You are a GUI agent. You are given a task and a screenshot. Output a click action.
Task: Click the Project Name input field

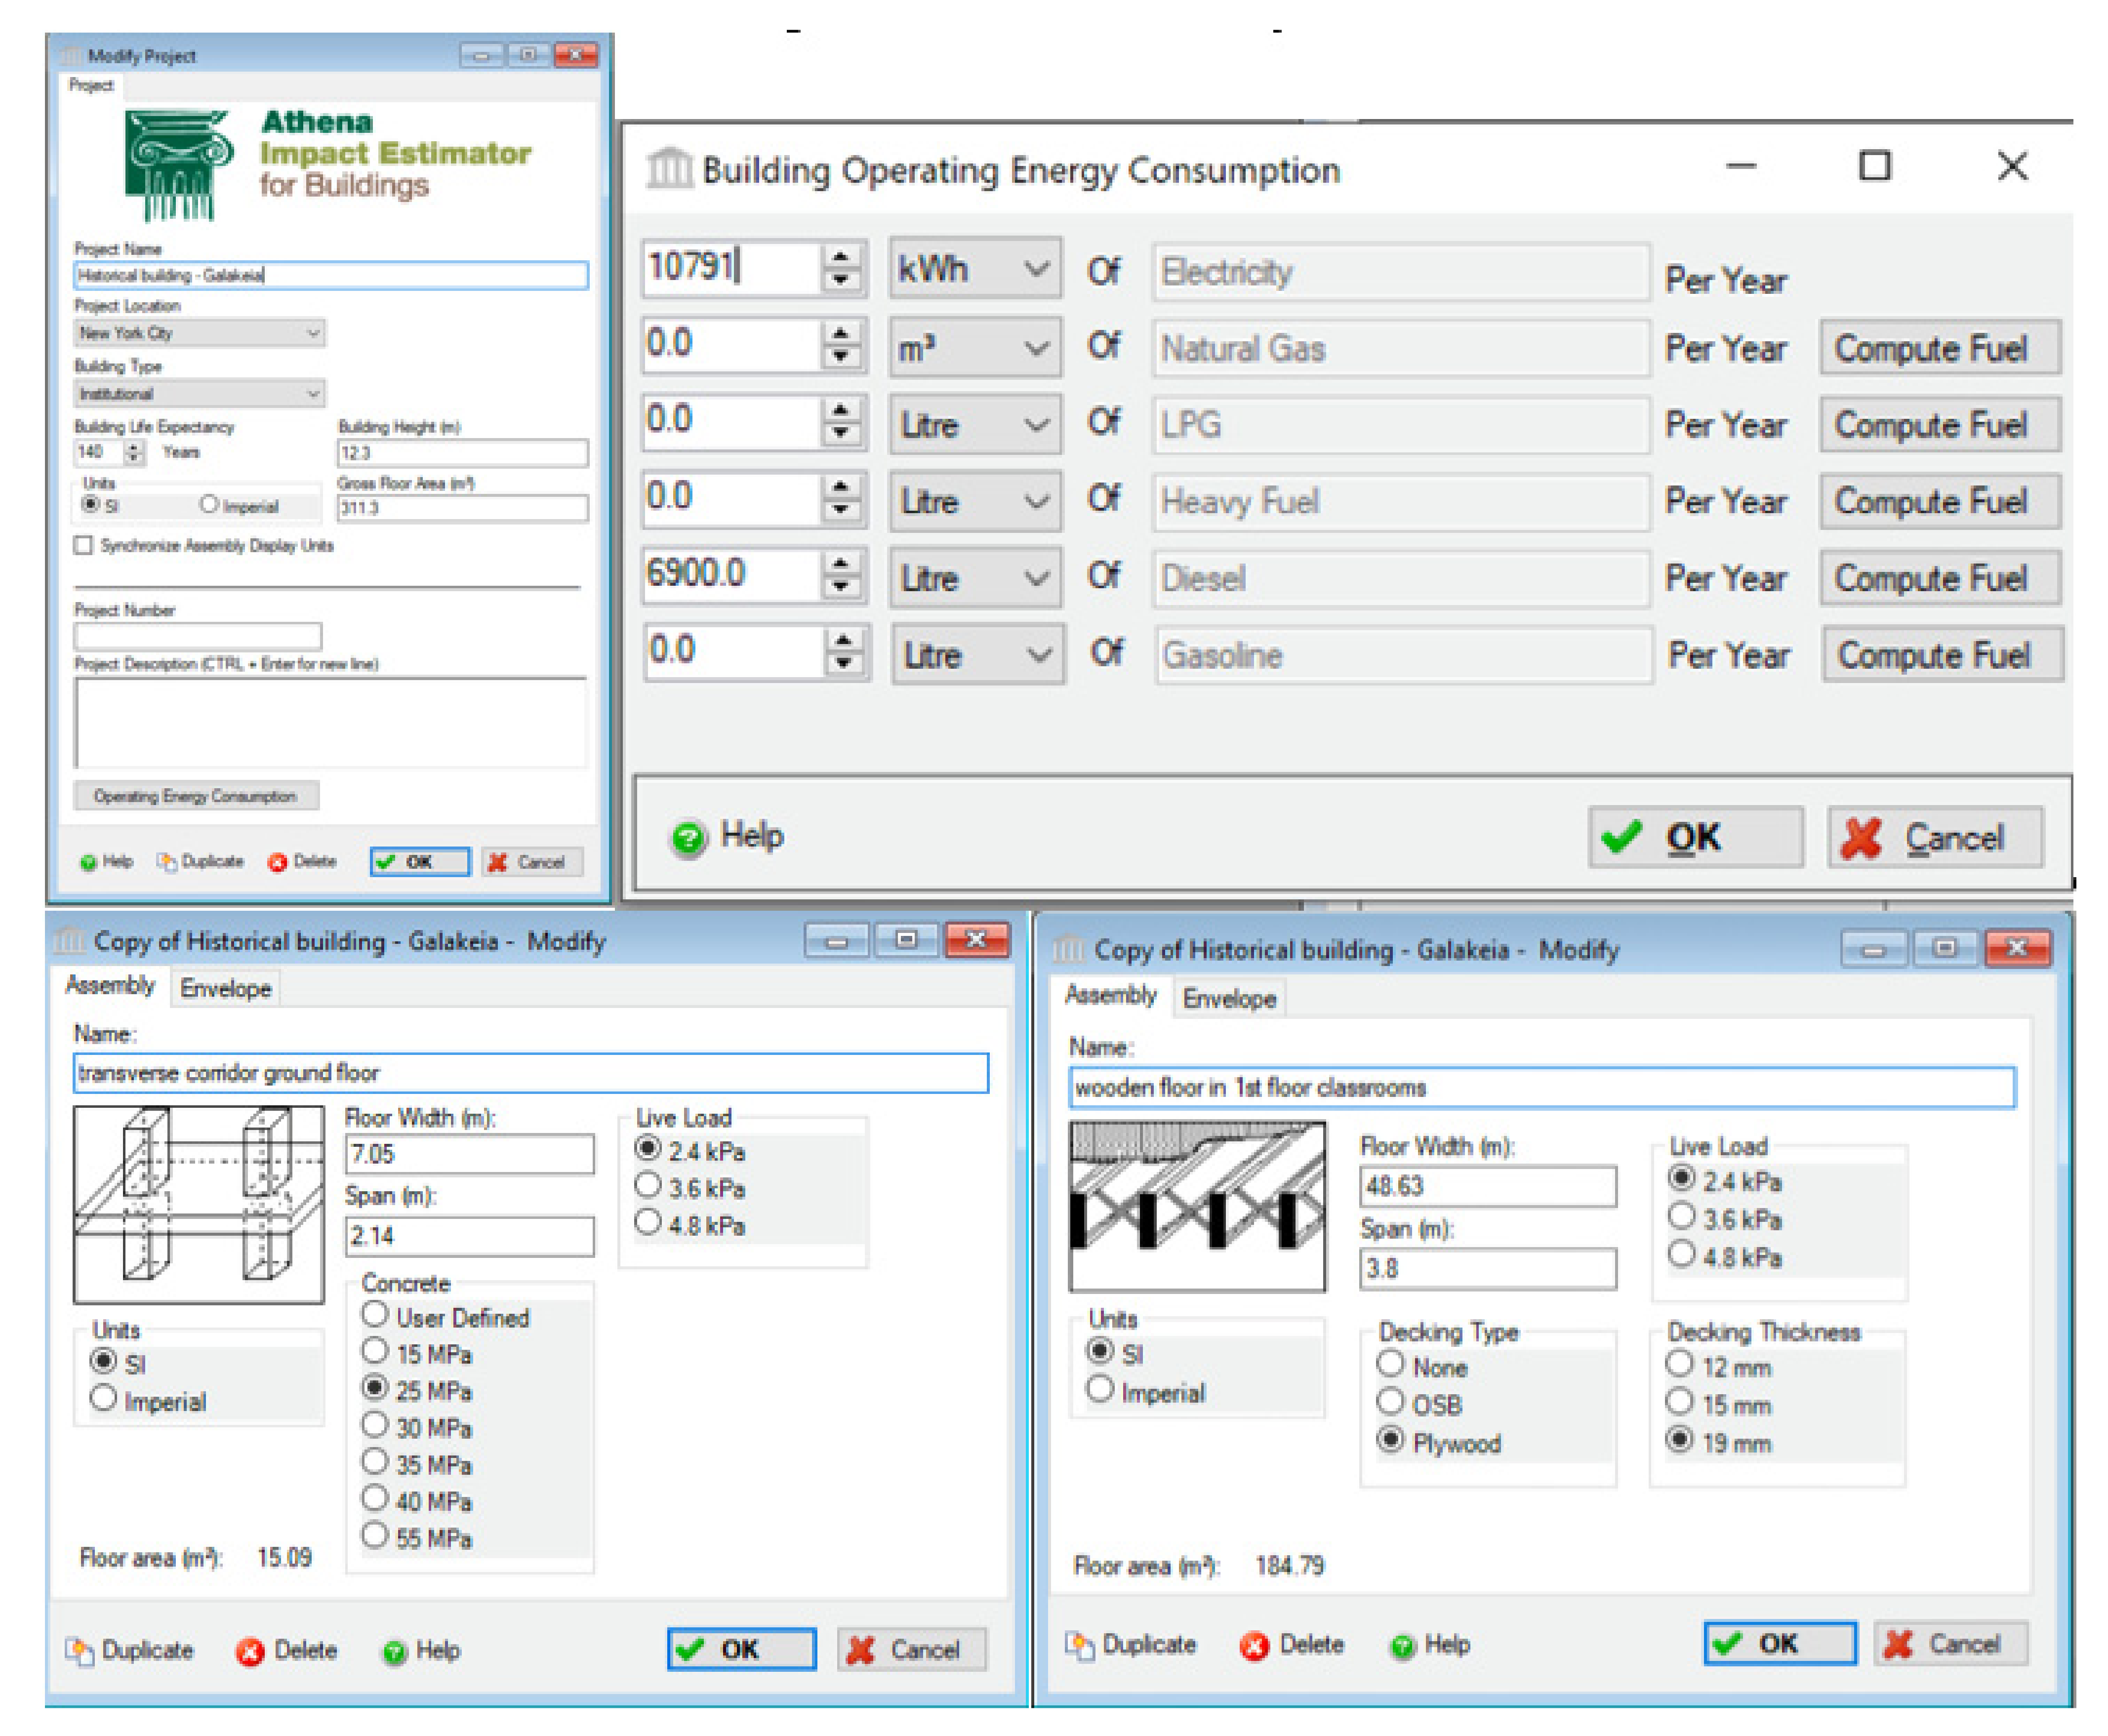[330, 275]
